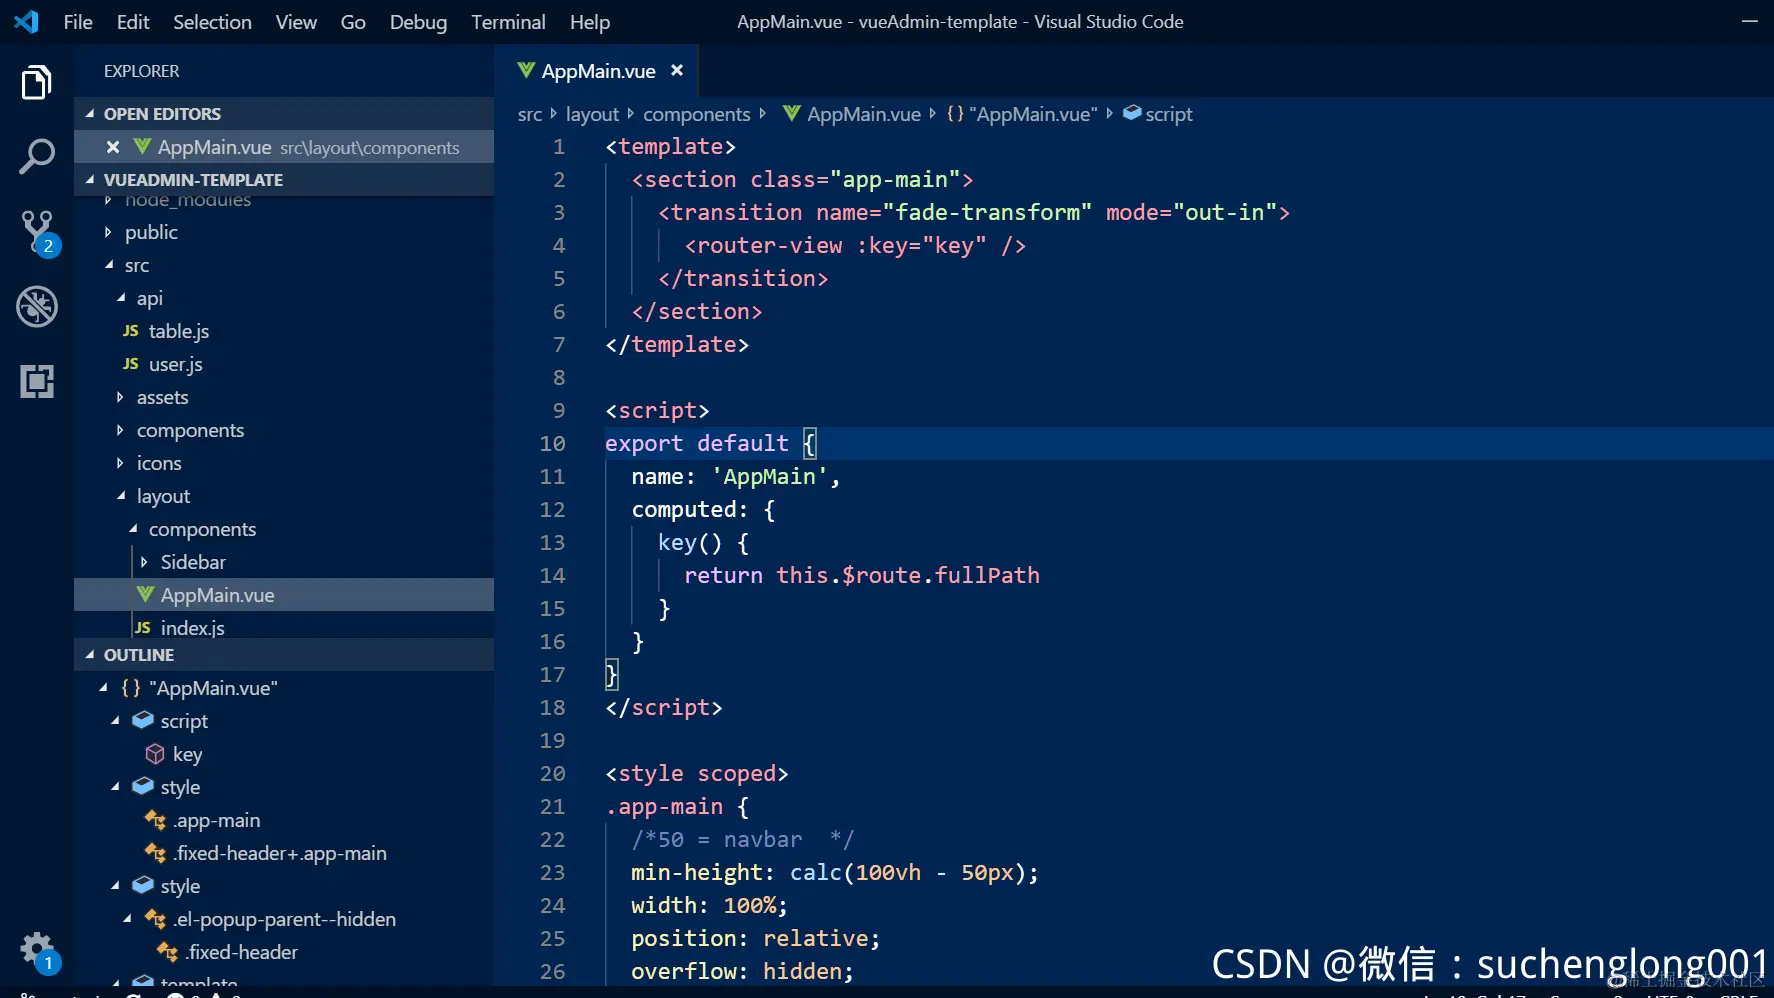
Task: Switch to the AppMain.vue editor tab
Action: (597, 71)
